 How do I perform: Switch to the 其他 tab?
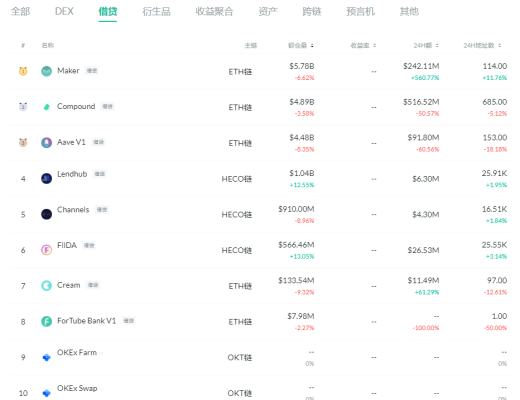pyautogui.click(x=409, y=12)
